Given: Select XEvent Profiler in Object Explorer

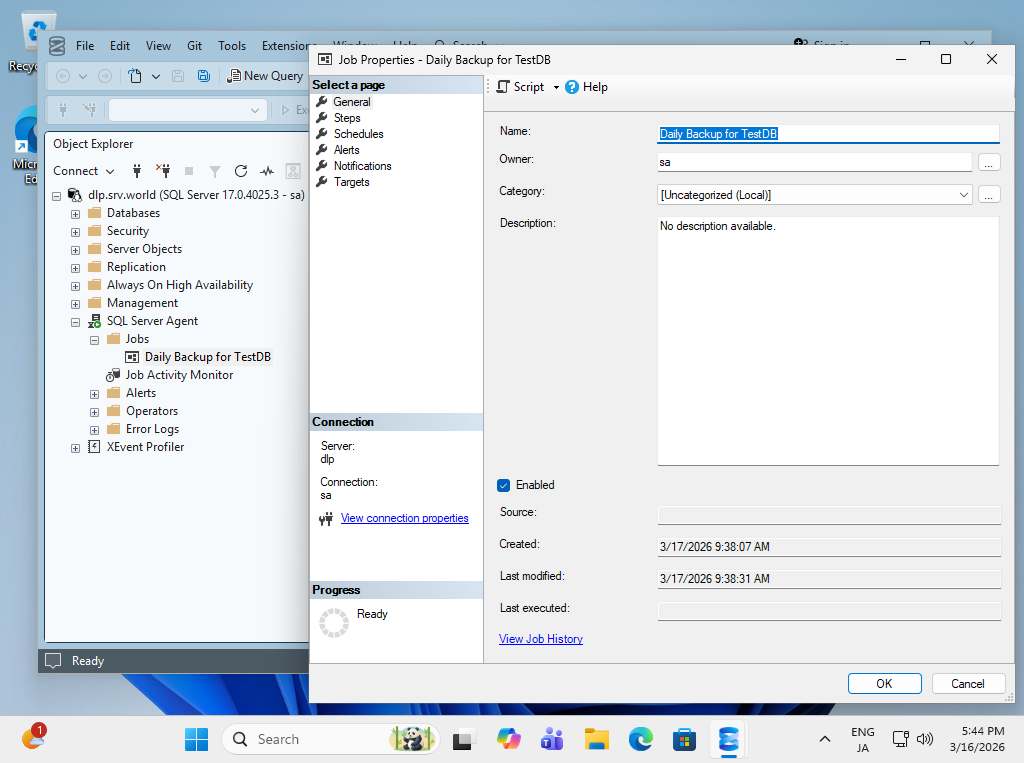Looking at the screenshot, I should [x=146, y=447].
